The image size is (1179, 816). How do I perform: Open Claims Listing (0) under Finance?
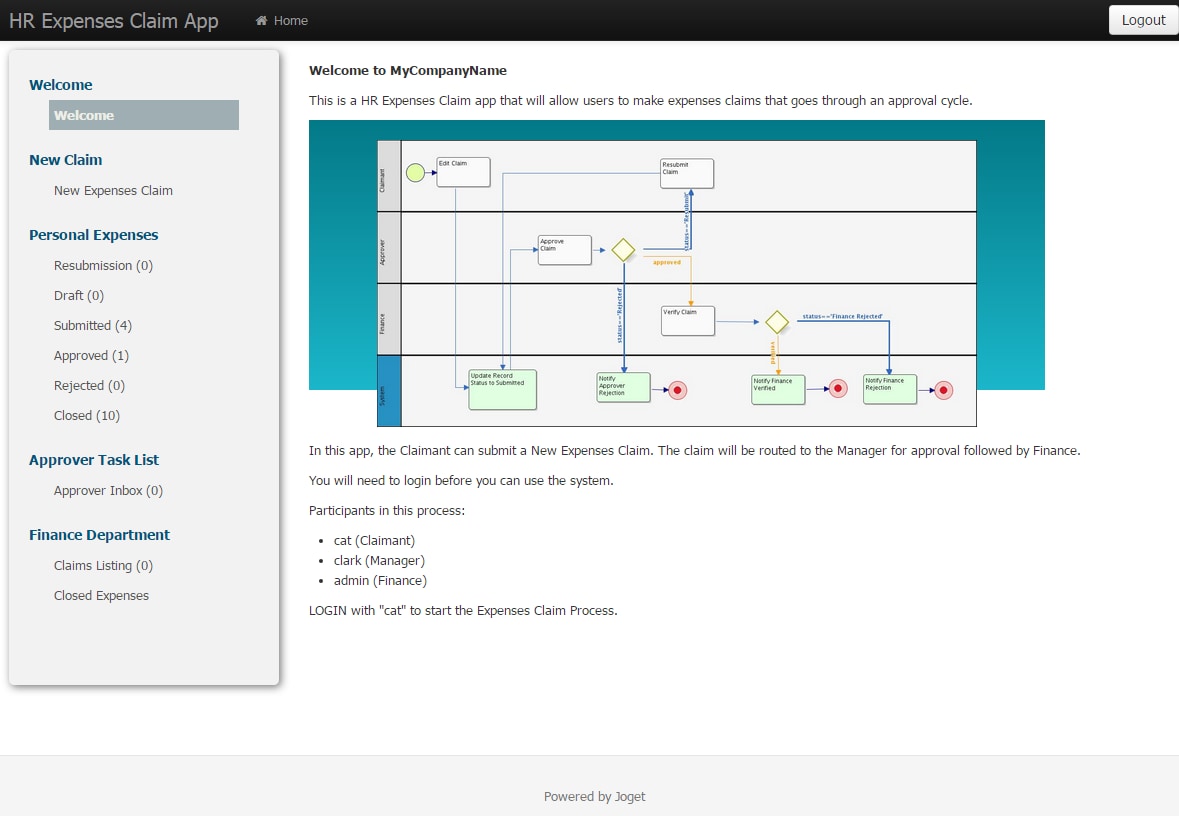(x=103, y=566)
